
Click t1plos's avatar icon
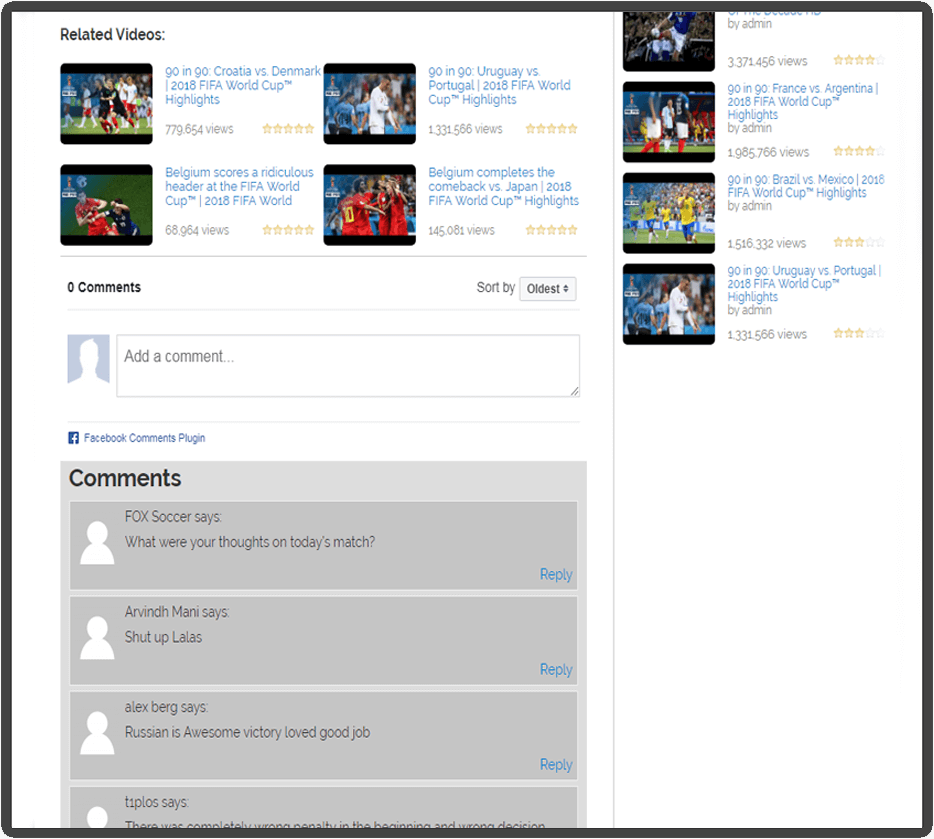click(x=97, y=817)
